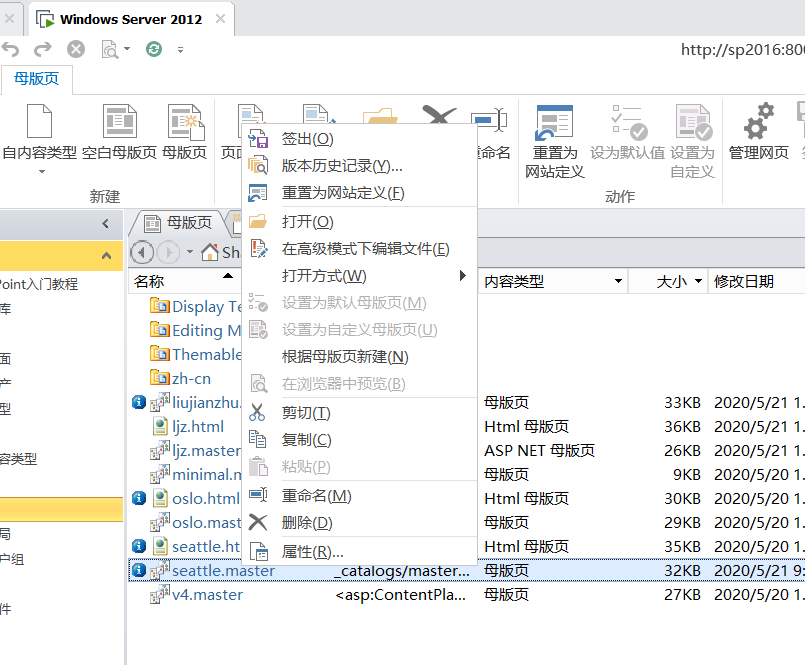Click the 在浏览器中预览(B) menu entry
Screen dimensions: 805x665
click(359, 384)
